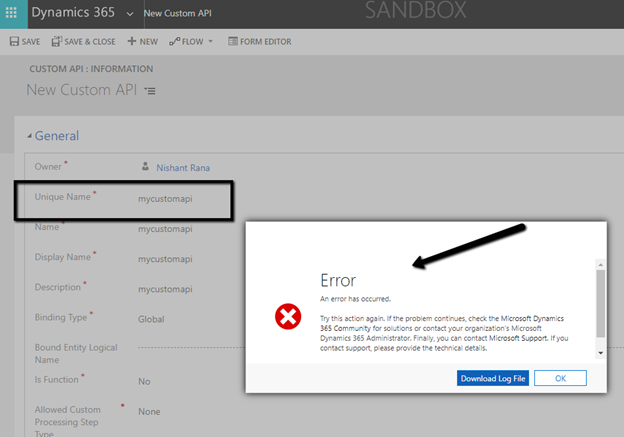Edit the Name field value mycustomapi
Viewport: 624px width, 437px height.
point(165,229)
